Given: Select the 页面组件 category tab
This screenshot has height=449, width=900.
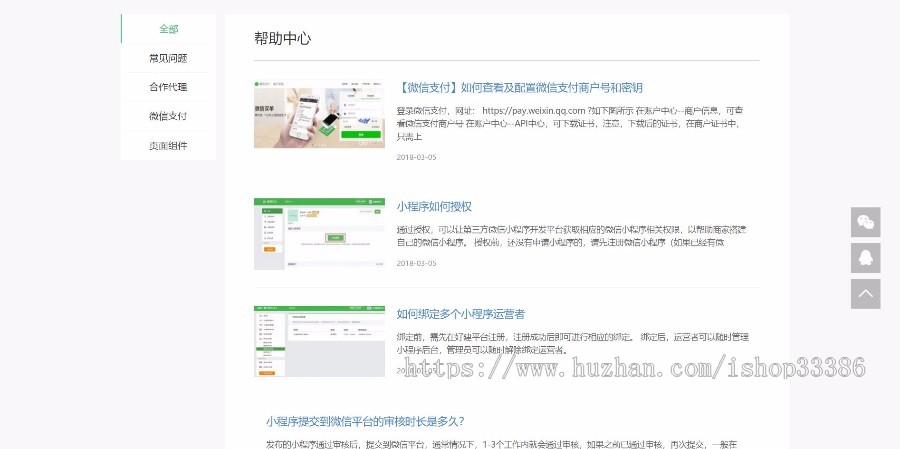Looking at the screenshot, I should [169, 145].
